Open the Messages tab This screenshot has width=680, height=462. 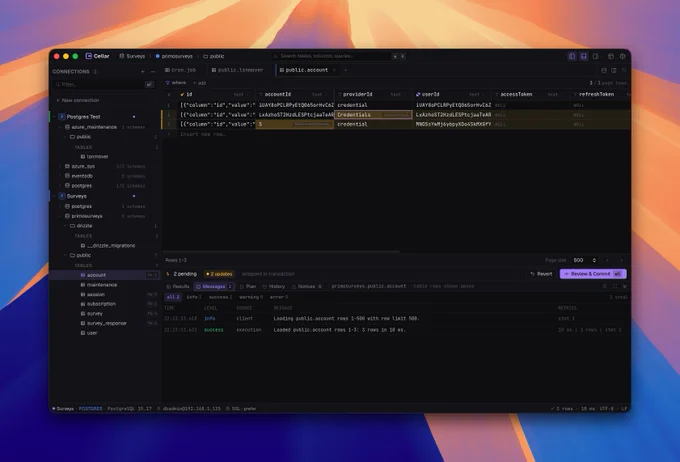click(214, 286)
